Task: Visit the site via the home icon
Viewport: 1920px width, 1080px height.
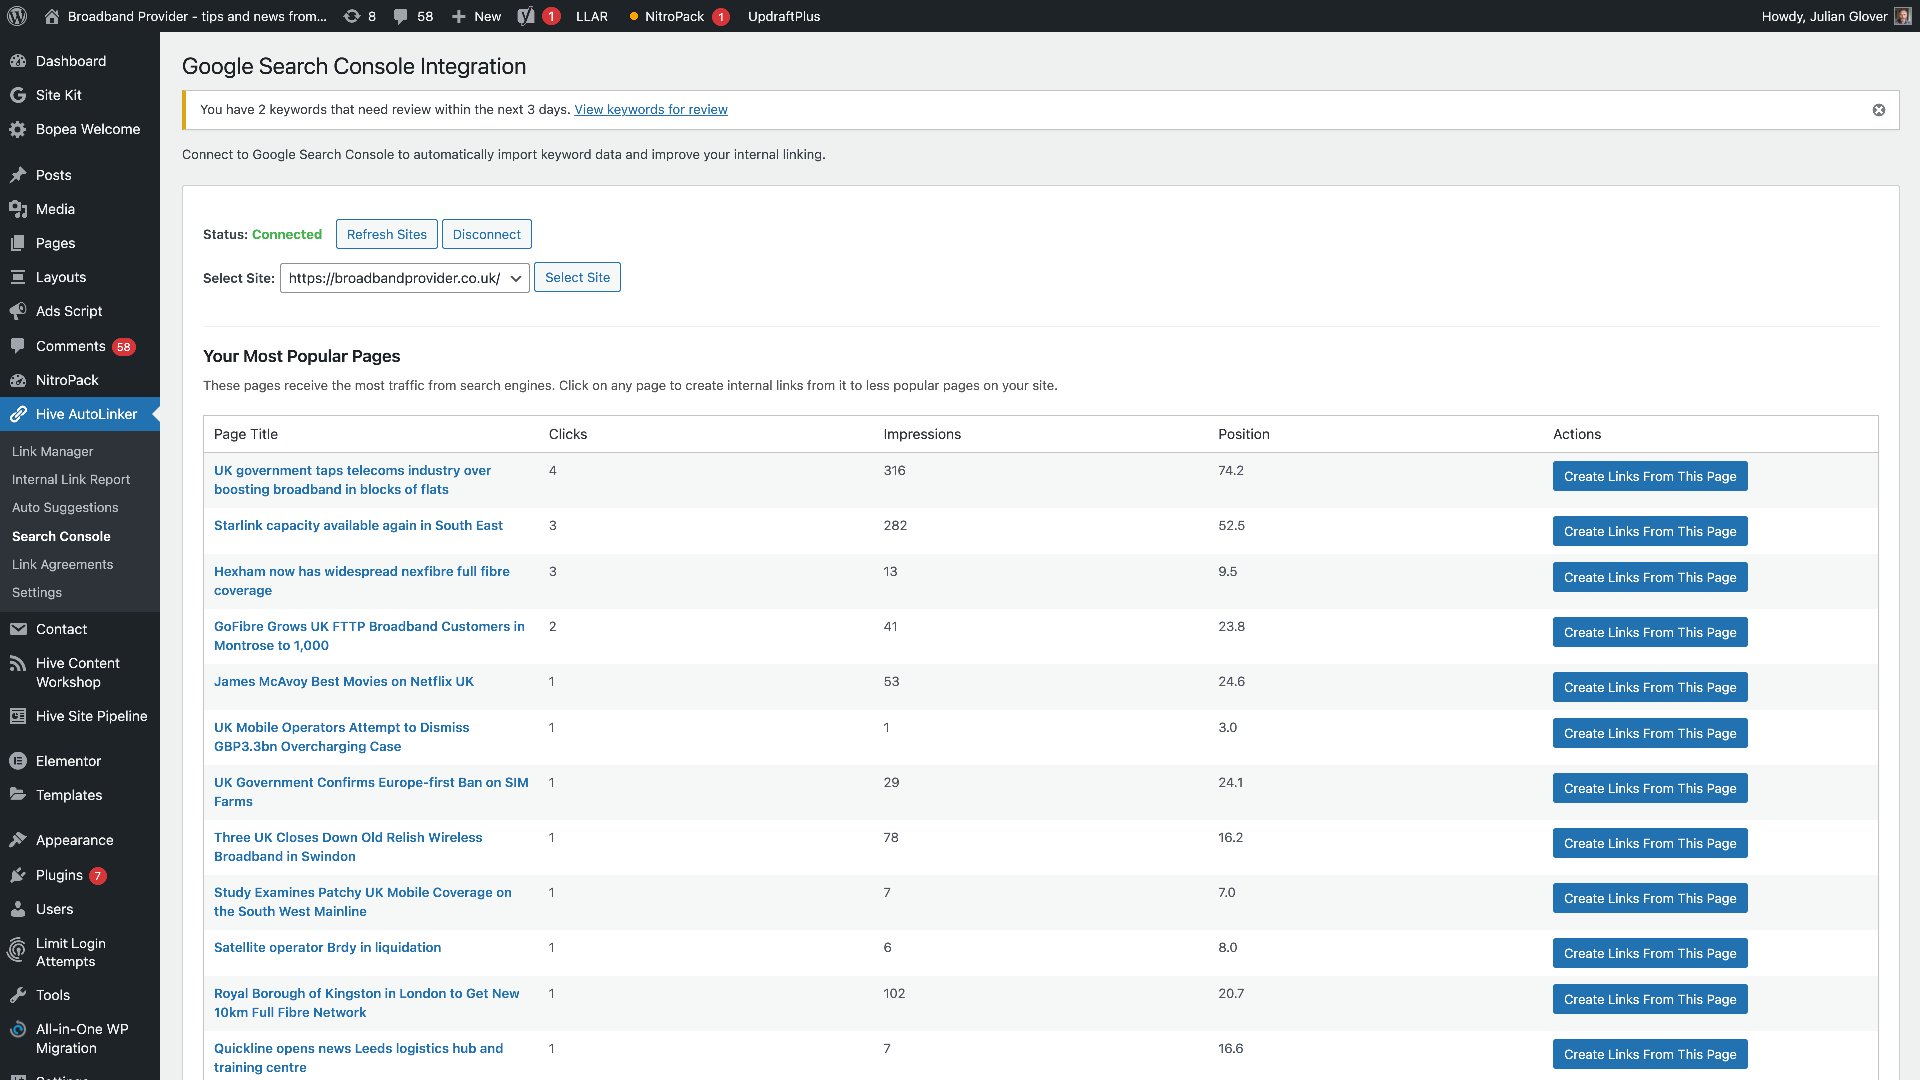Action: [x=52, y=16]
